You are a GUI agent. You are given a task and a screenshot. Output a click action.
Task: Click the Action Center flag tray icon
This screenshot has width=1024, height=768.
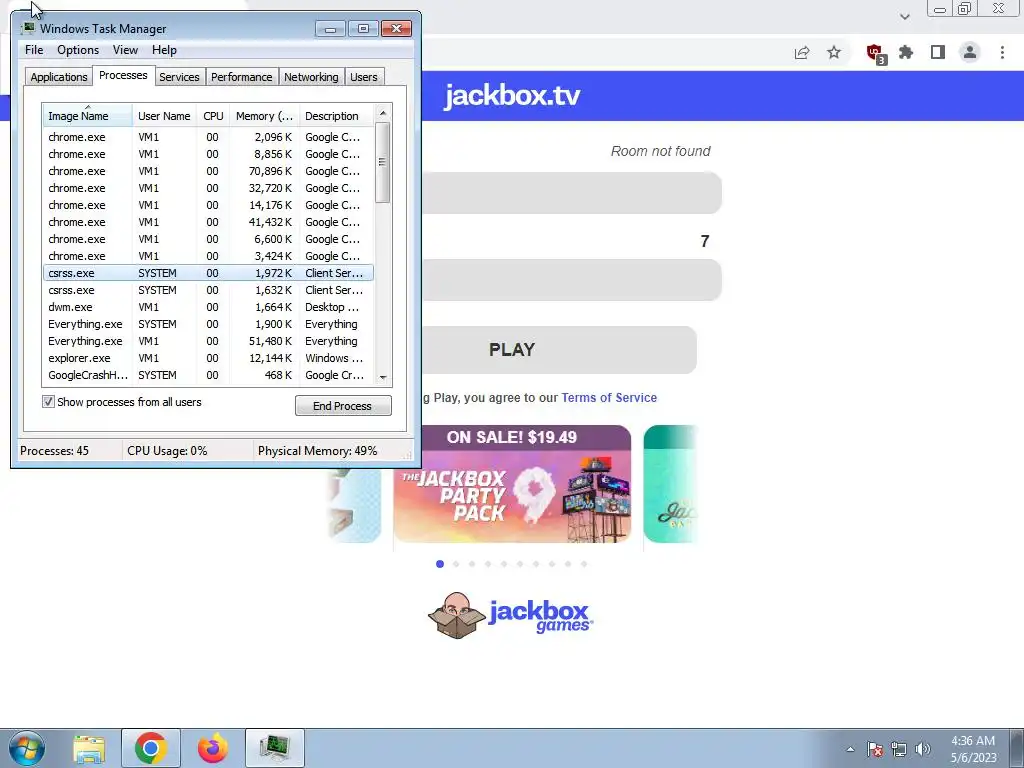pos(875,749)
